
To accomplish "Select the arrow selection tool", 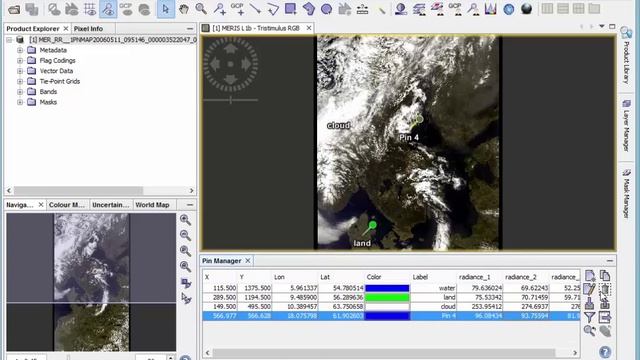I will coord(166,9).
